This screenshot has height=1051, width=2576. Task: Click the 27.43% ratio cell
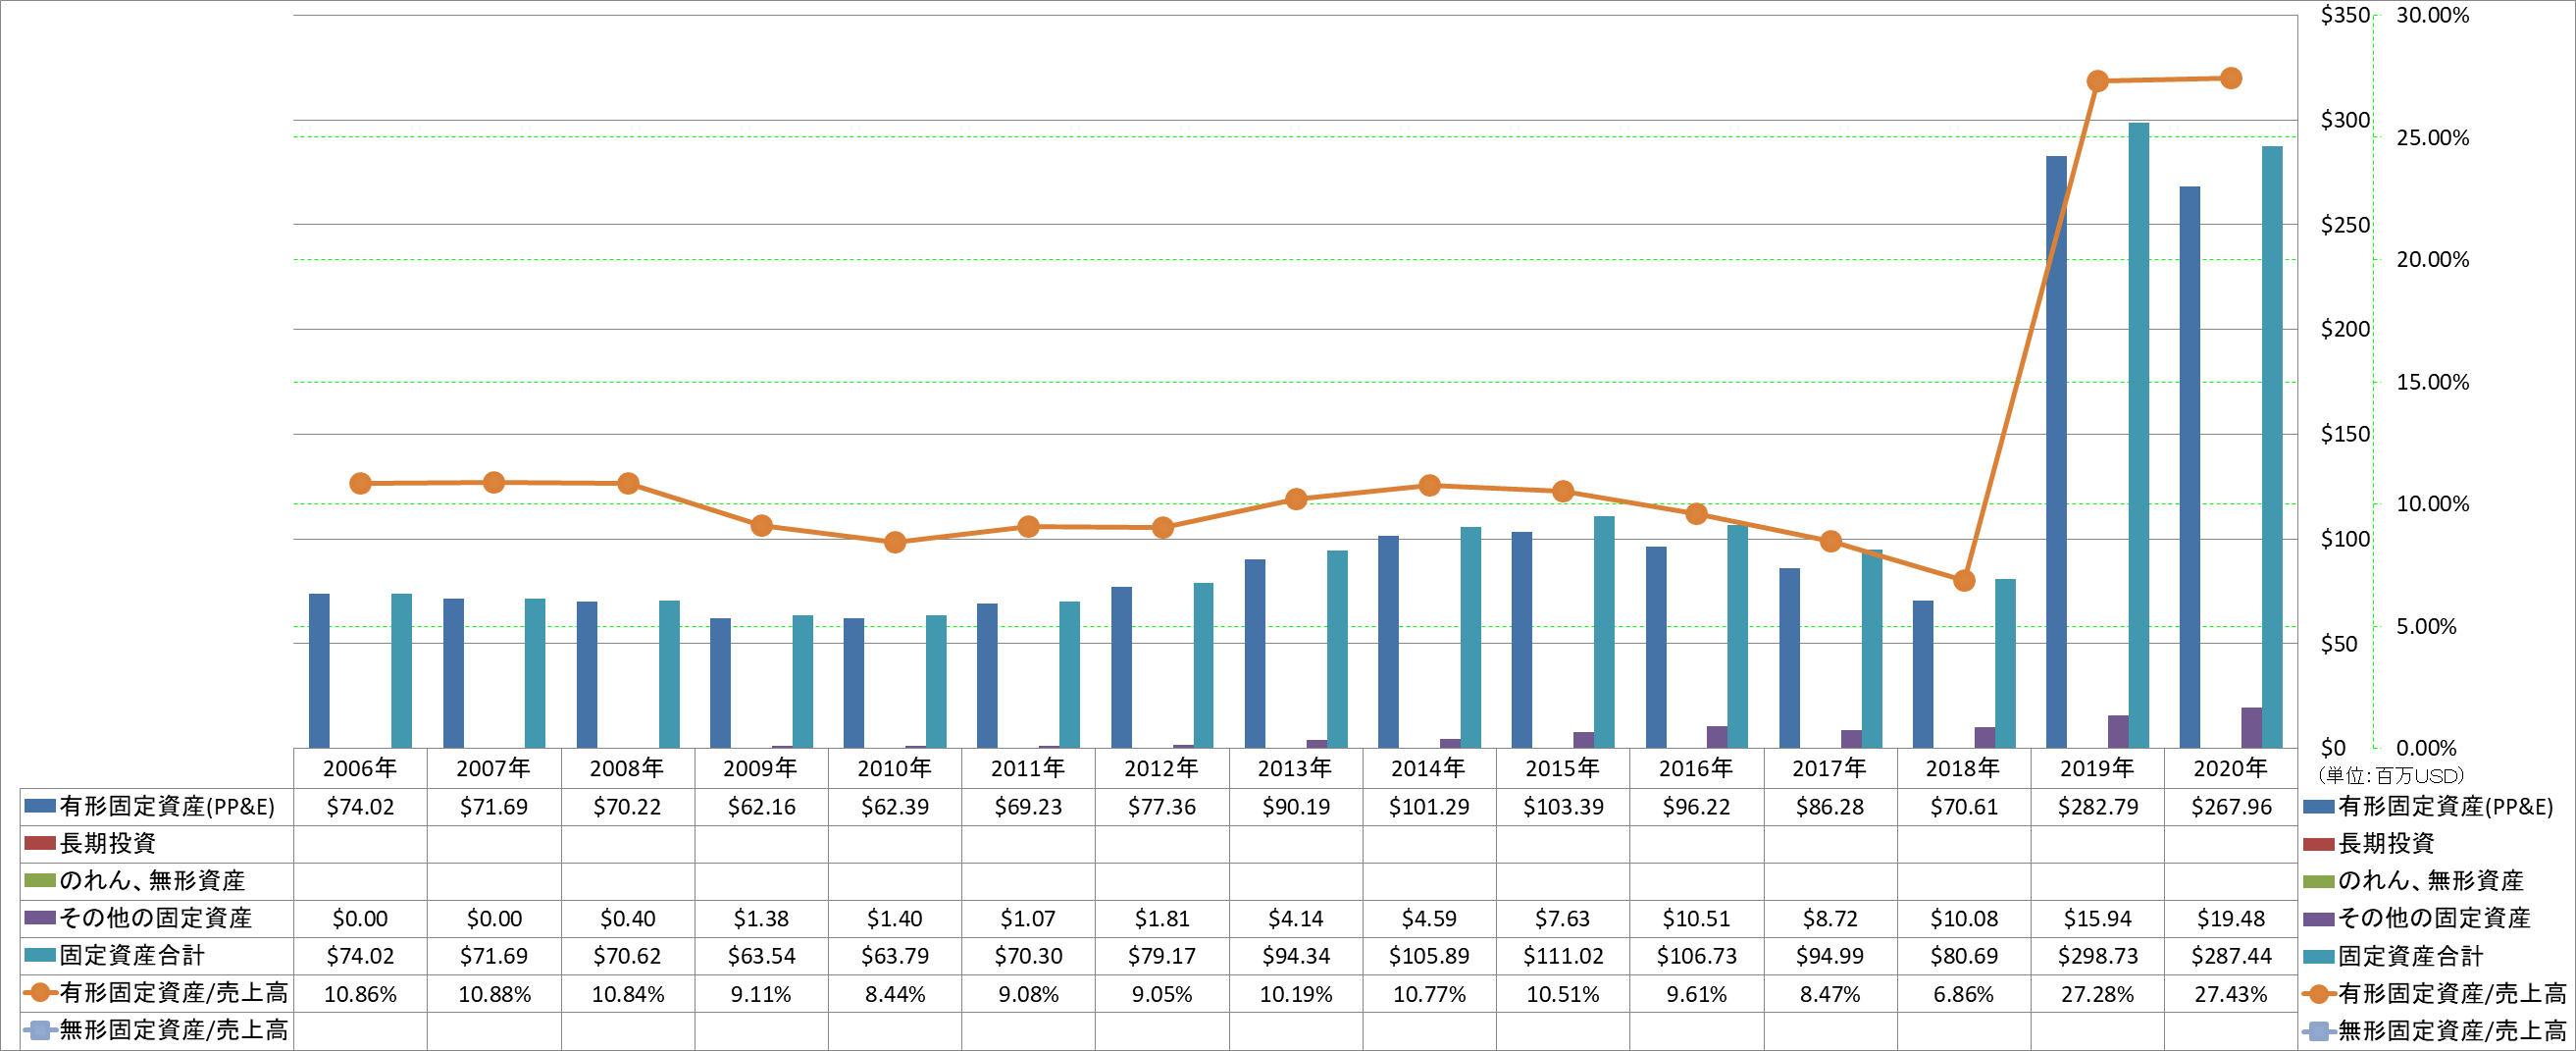tap(2231, 994)
